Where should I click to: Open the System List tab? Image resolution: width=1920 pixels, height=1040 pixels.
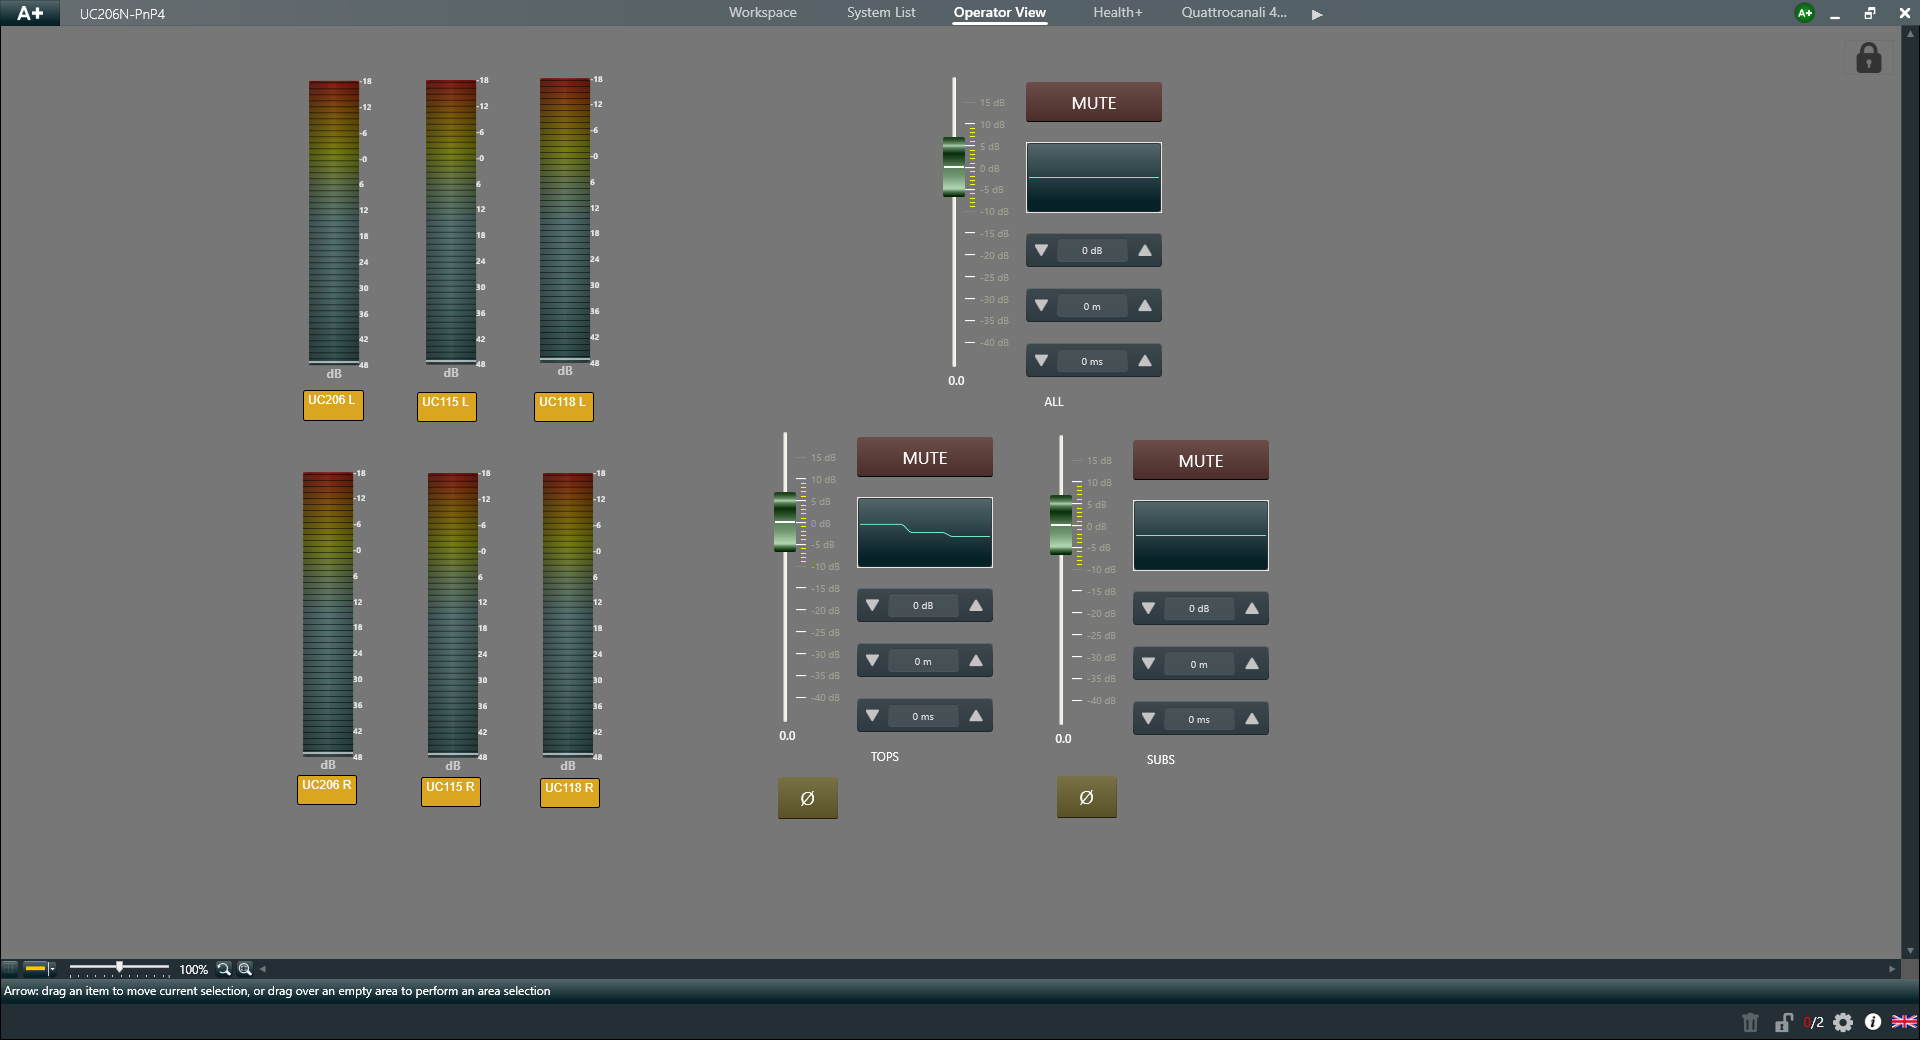880,13
